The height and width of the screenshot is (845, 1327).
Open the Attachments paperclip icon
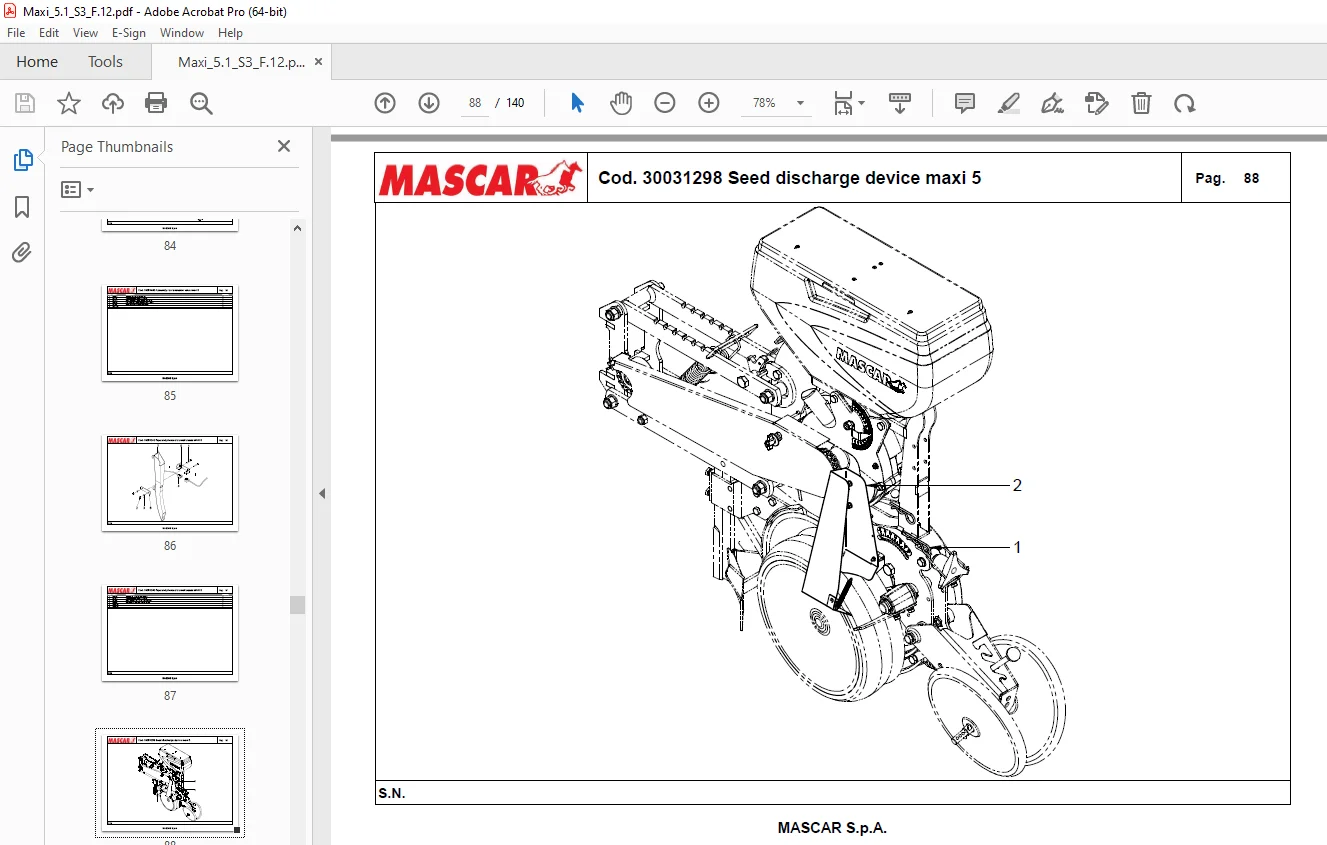(x=22, y=252)
